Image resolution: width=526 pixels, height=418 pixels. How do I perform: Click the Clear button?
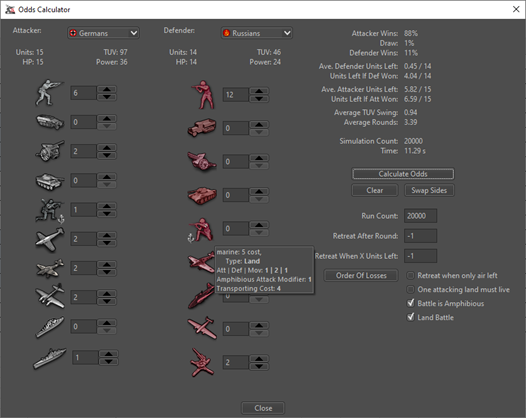[375, 190]
